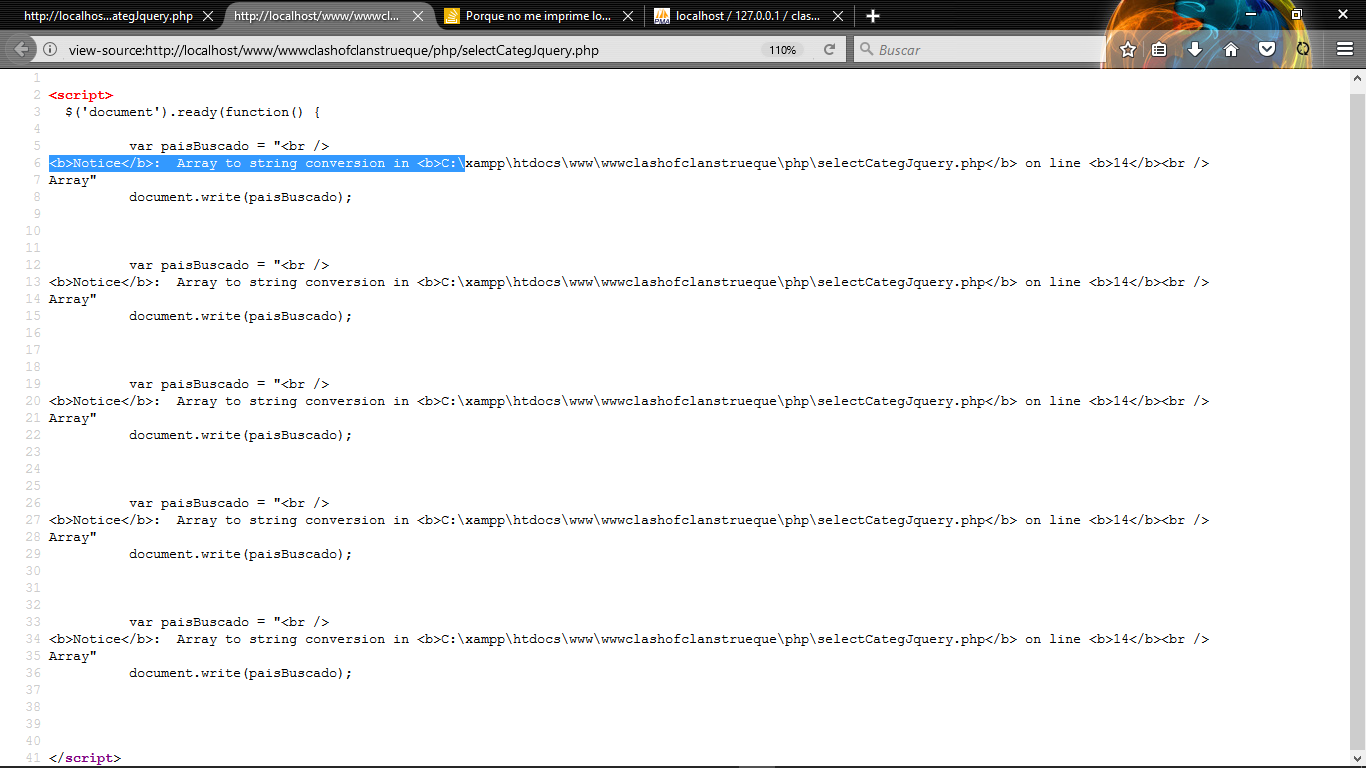Click the highlighted Notice text on line 6

tap(257, 163)
